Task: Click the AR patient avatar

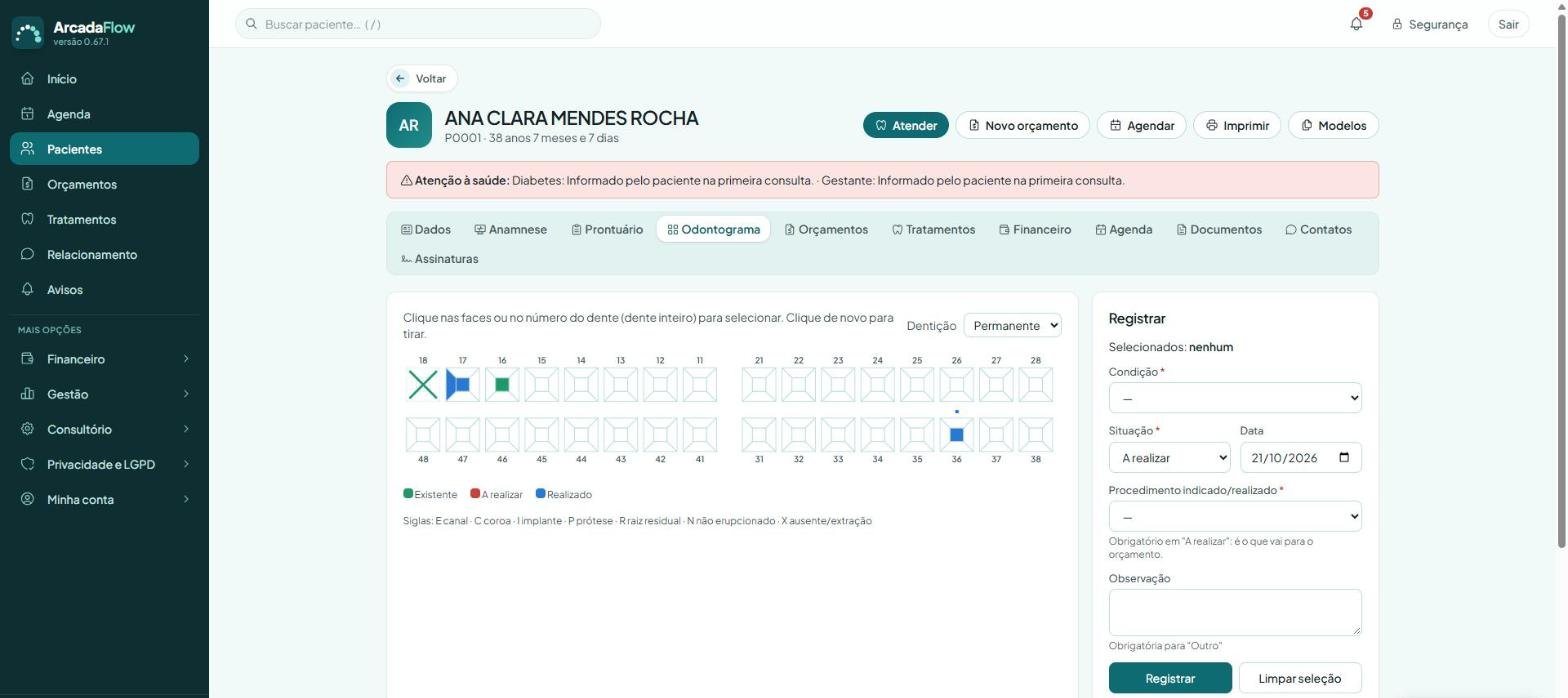Action: (x=409, y=125)
